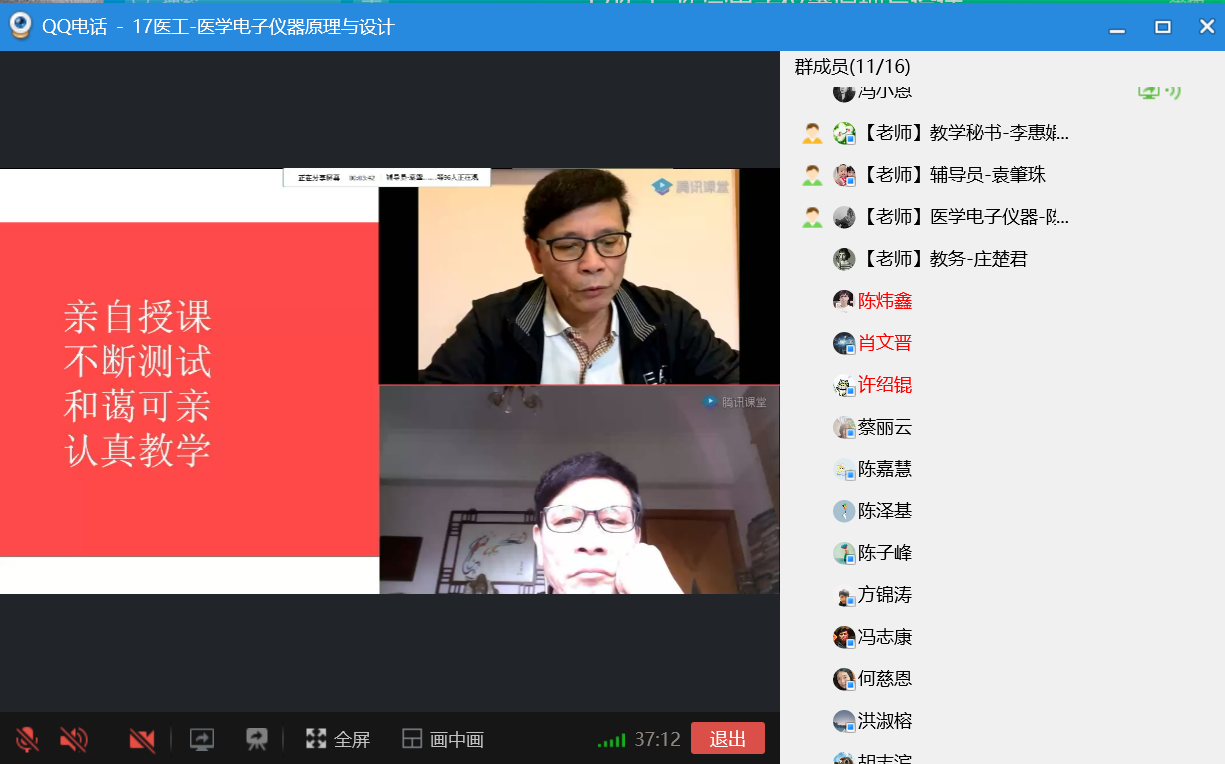Click the host icon beside 教学秘书-李惠
The width and height of the screenshot is (1225, 764).
(x=812, y=133)
